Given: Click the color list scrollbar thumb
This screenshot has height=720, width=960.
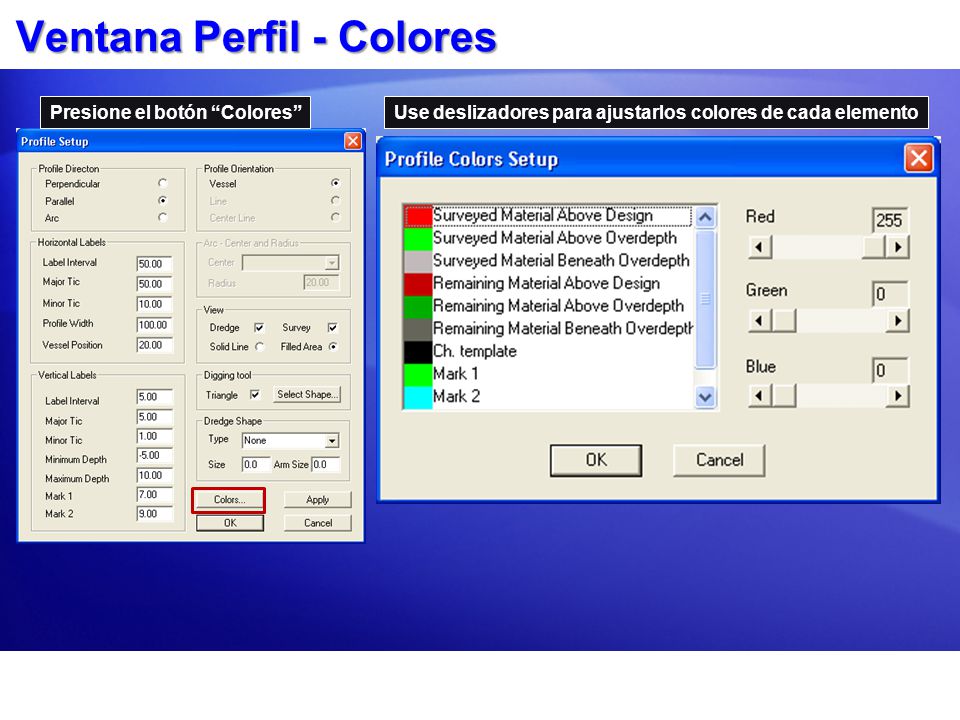Looking at the screenshot, I should (705, 299).
